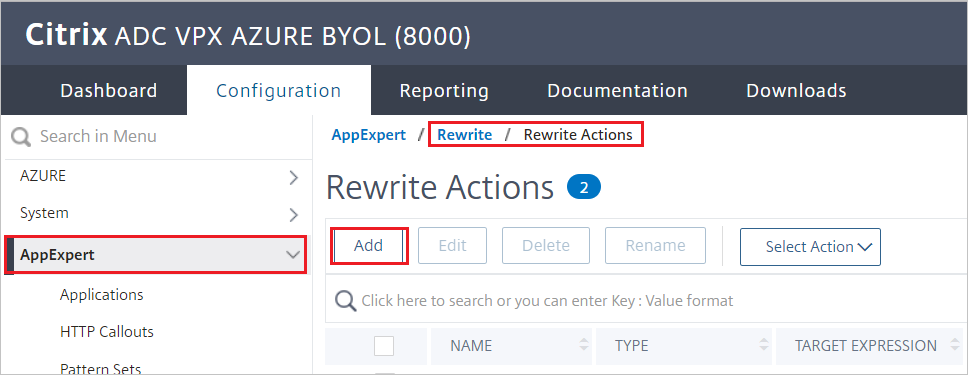Expand the System menu chevron
968x375 pixels.
(x=294, y=215)
